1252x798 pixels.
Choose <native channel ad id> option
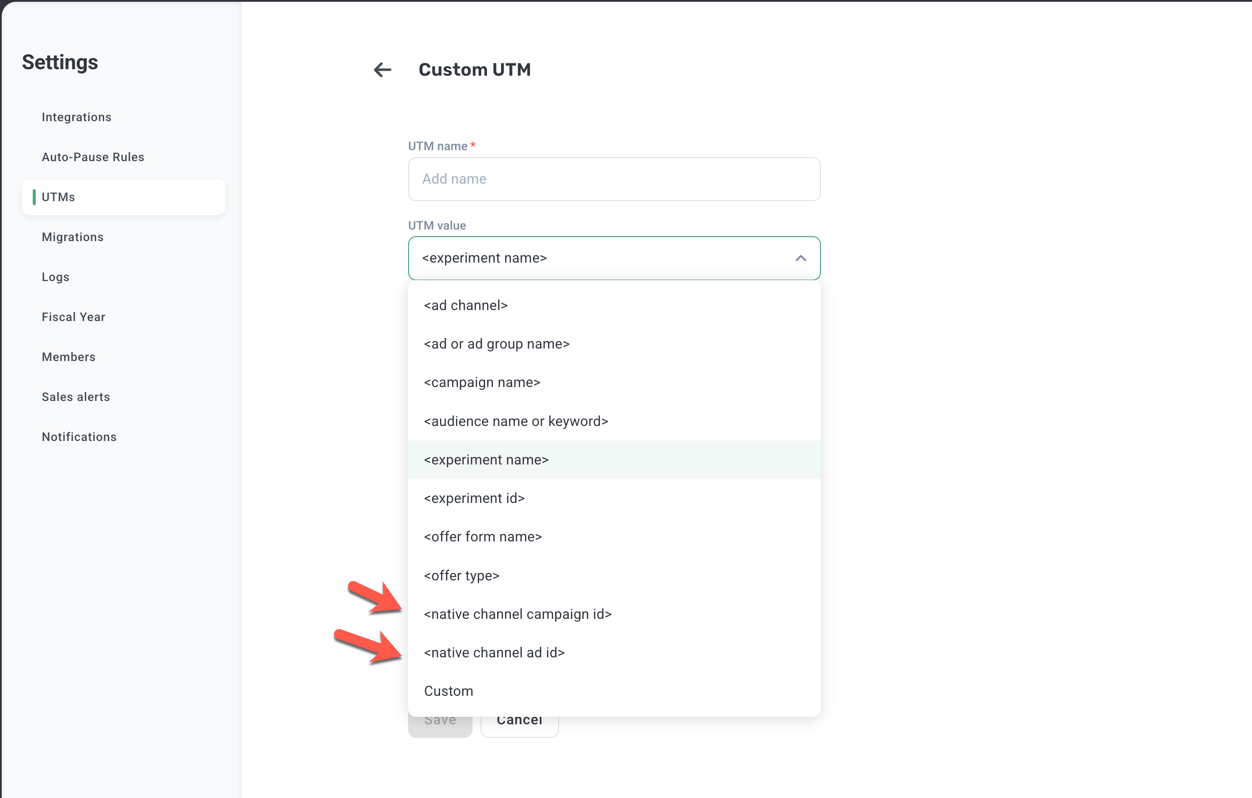494,653
